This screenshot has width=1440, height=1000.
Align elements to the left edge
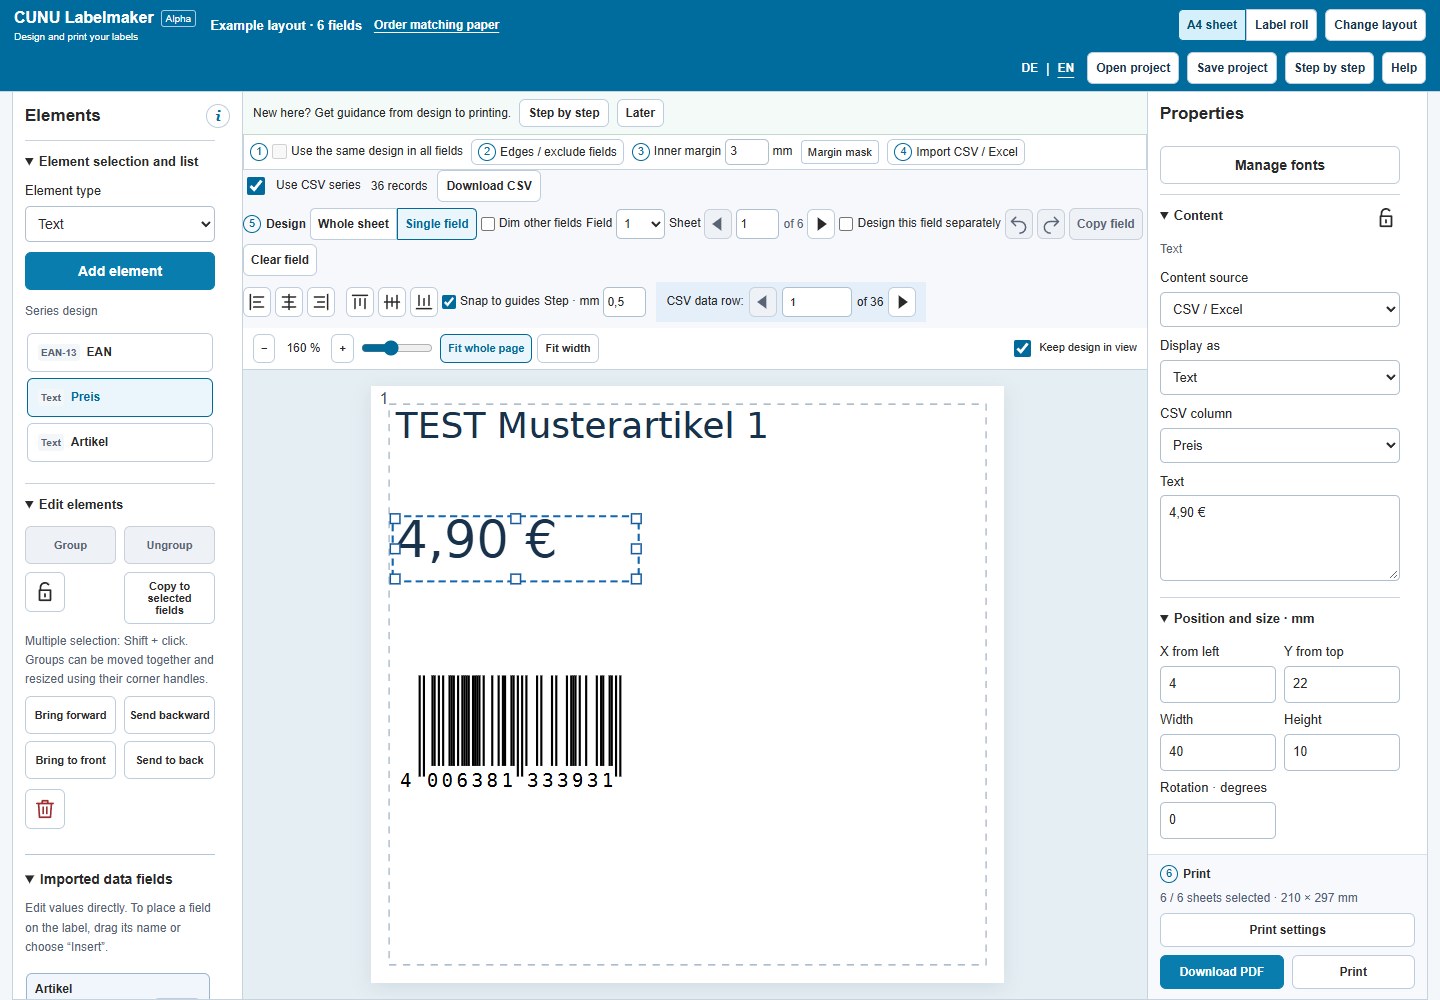pos(257,302)
